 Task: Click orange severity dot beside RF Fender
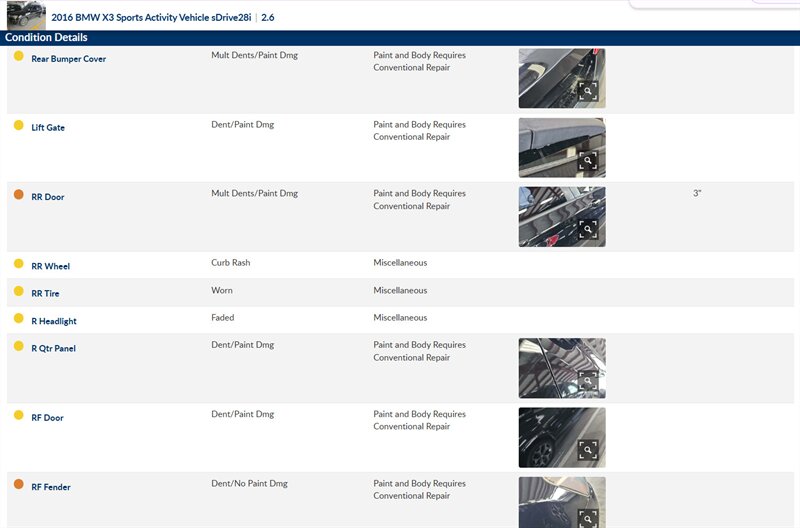pos(18,485)
